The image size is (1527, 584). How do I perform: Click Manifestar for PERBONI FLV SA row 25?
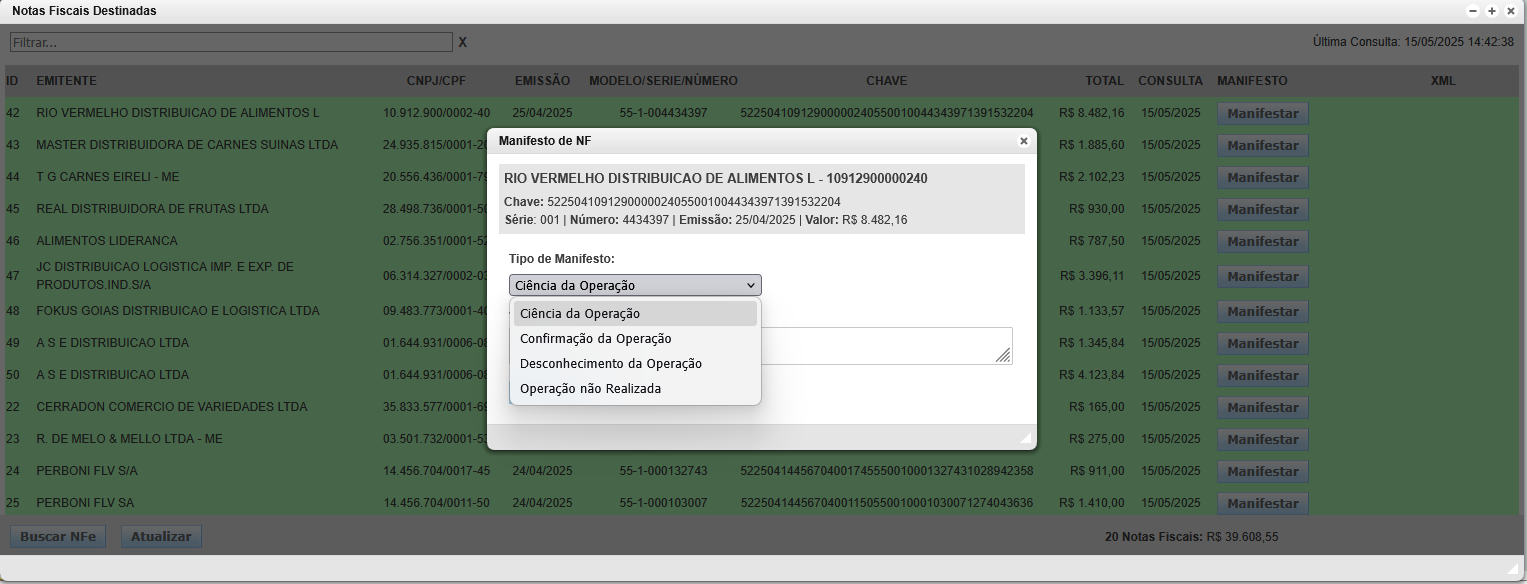1262,504
